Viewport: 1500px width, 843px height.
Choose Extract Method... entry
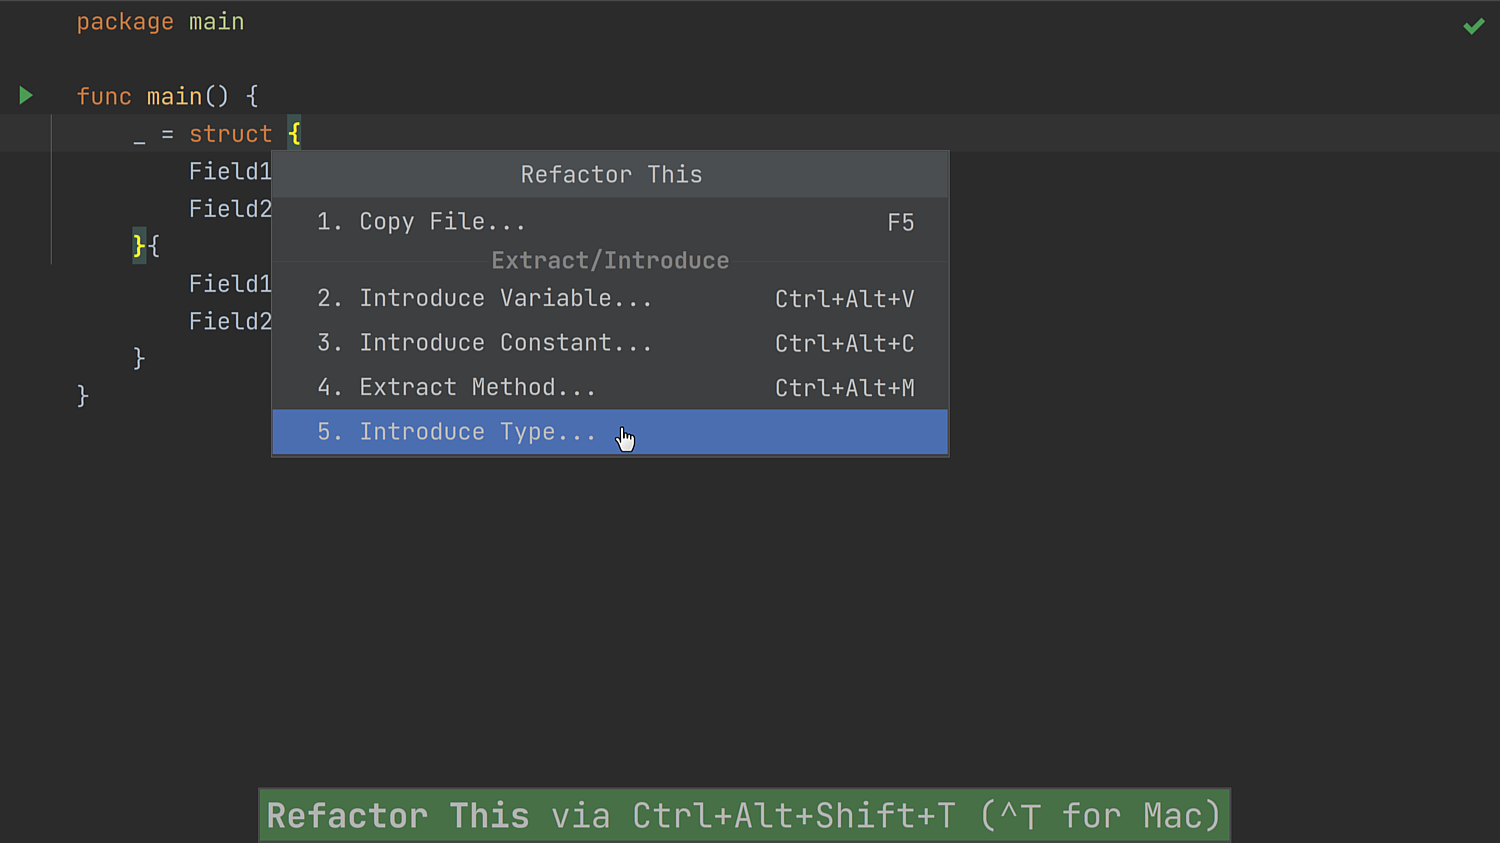click(x=610, y=387)
